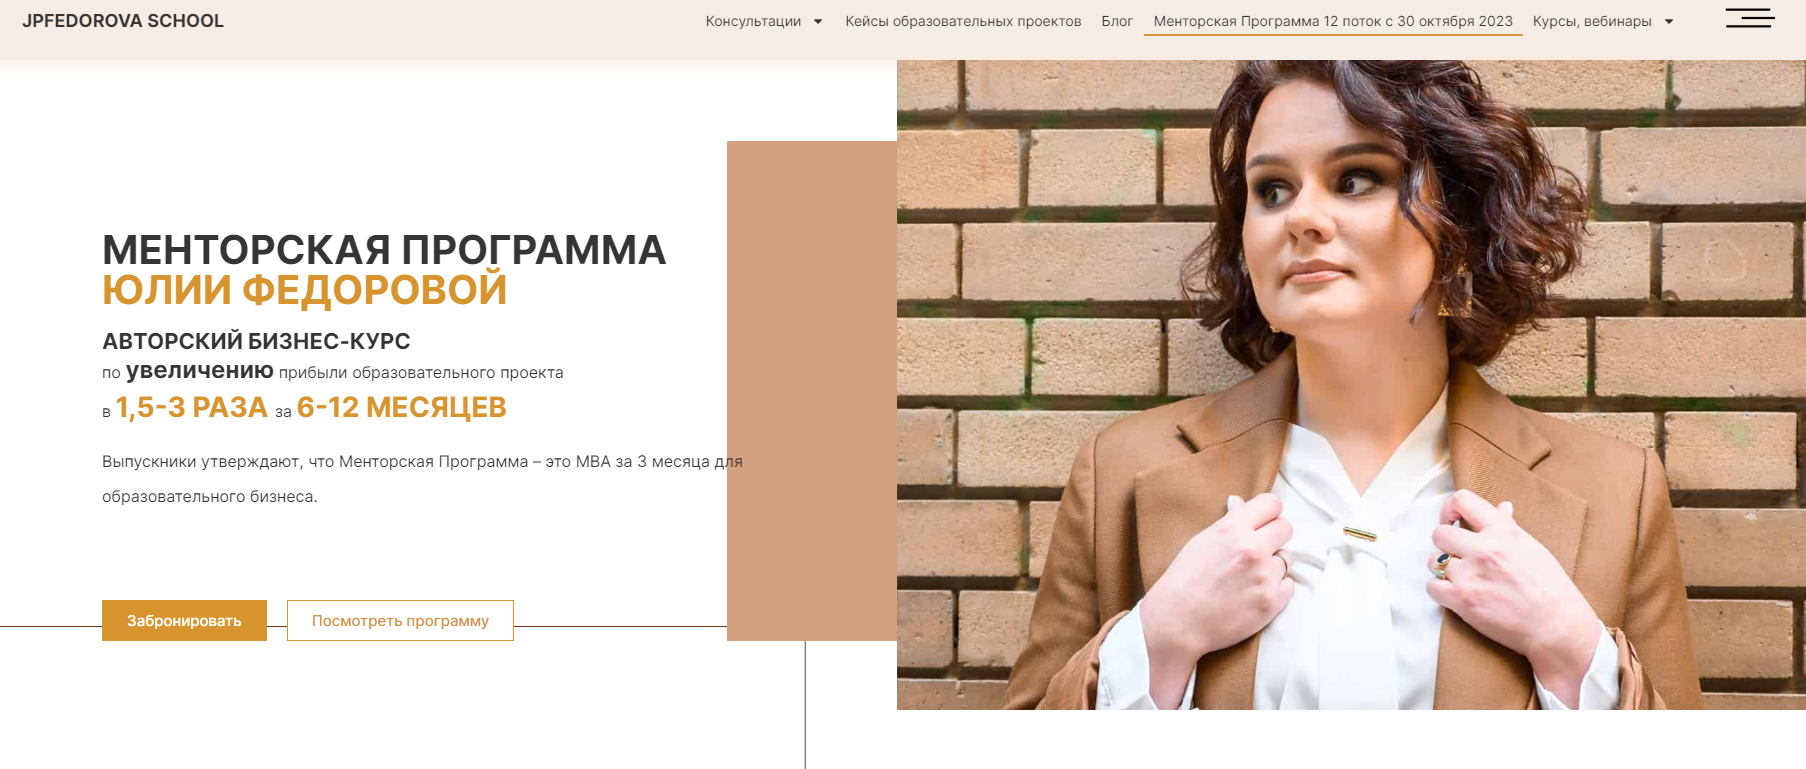The image size is (1806, 769).
Task: Expand the Консультации dropdown arrow
Action: pyautogui.click(x=818, y=22)
